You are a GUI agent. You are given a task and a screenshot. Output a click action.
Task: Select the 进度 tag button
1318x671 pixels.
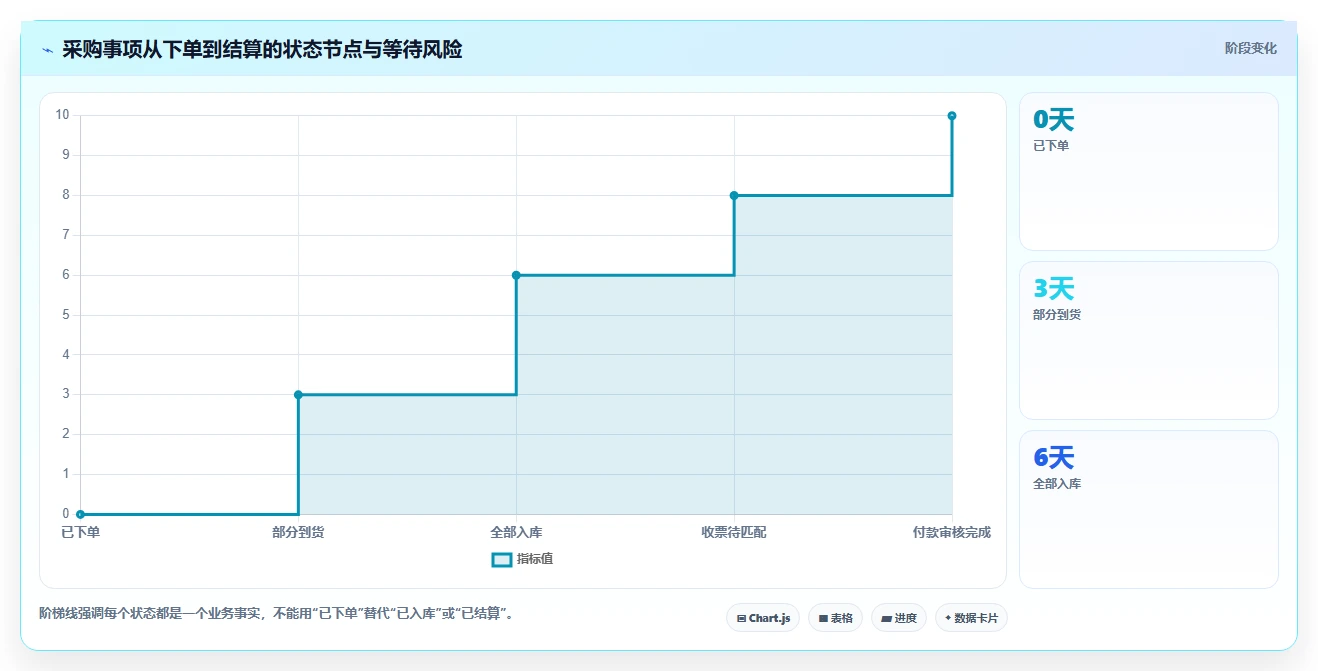[x=899, y=618]
